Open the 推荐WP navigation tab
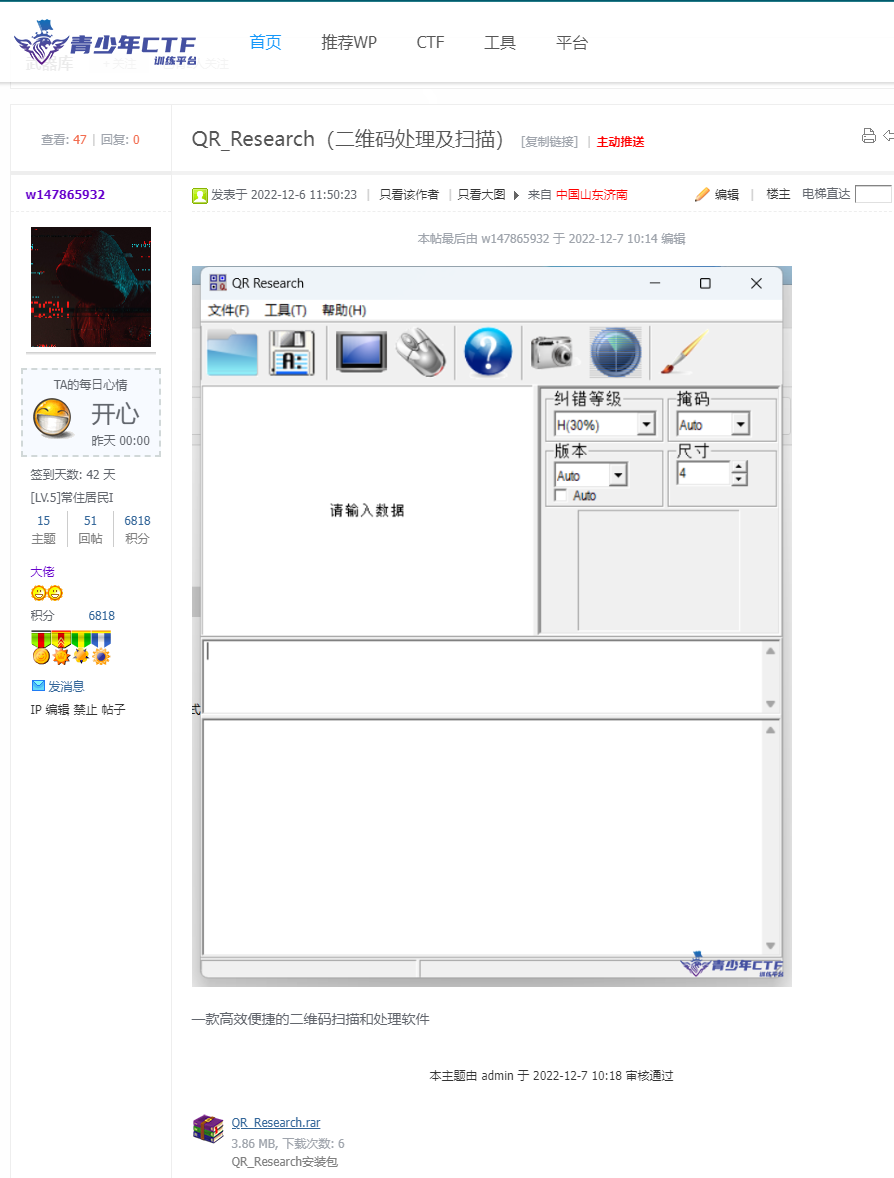The image size is (894, 1178). pyautogui.click(x=349, y=43)
